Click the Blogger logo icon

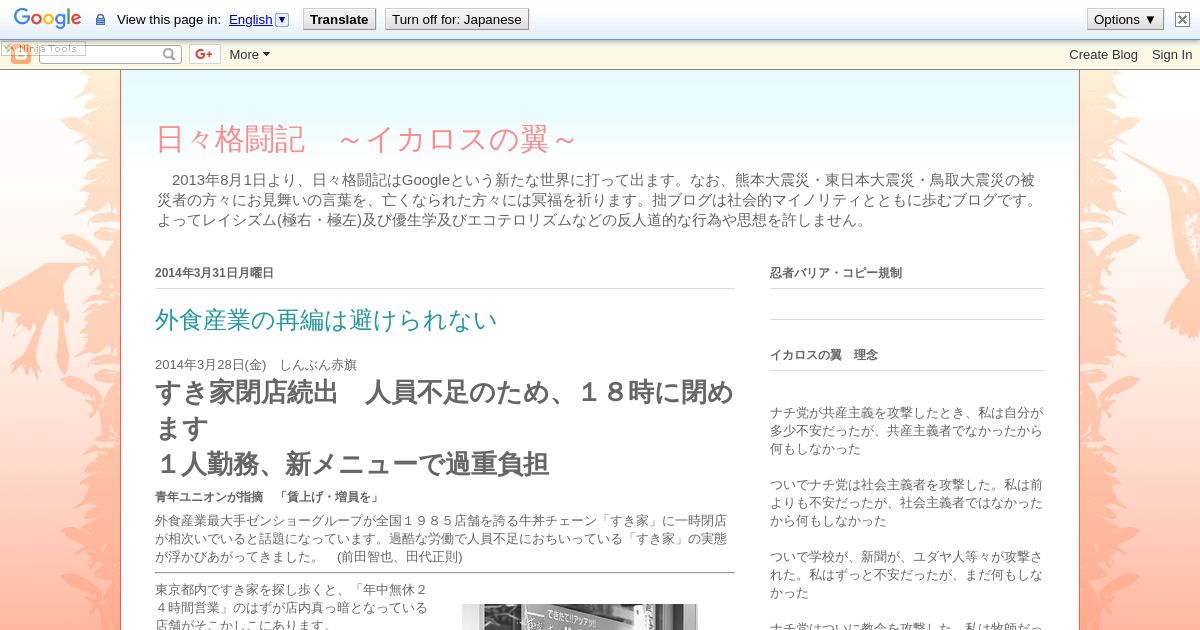click(x=21, y=55)
